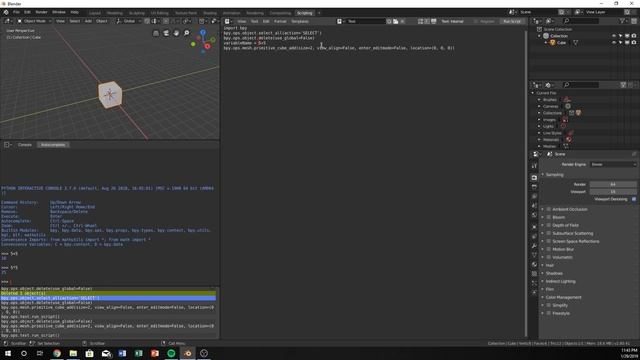Open the Global transform orientation dropdown
The height and width of the screenshot is (360, 640).
[128, 21]
